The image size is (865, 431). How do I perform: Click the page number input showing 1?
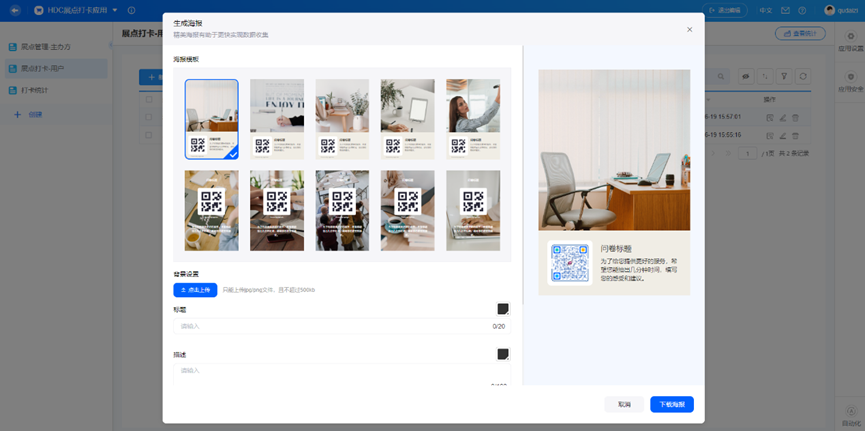click(747, 153)
